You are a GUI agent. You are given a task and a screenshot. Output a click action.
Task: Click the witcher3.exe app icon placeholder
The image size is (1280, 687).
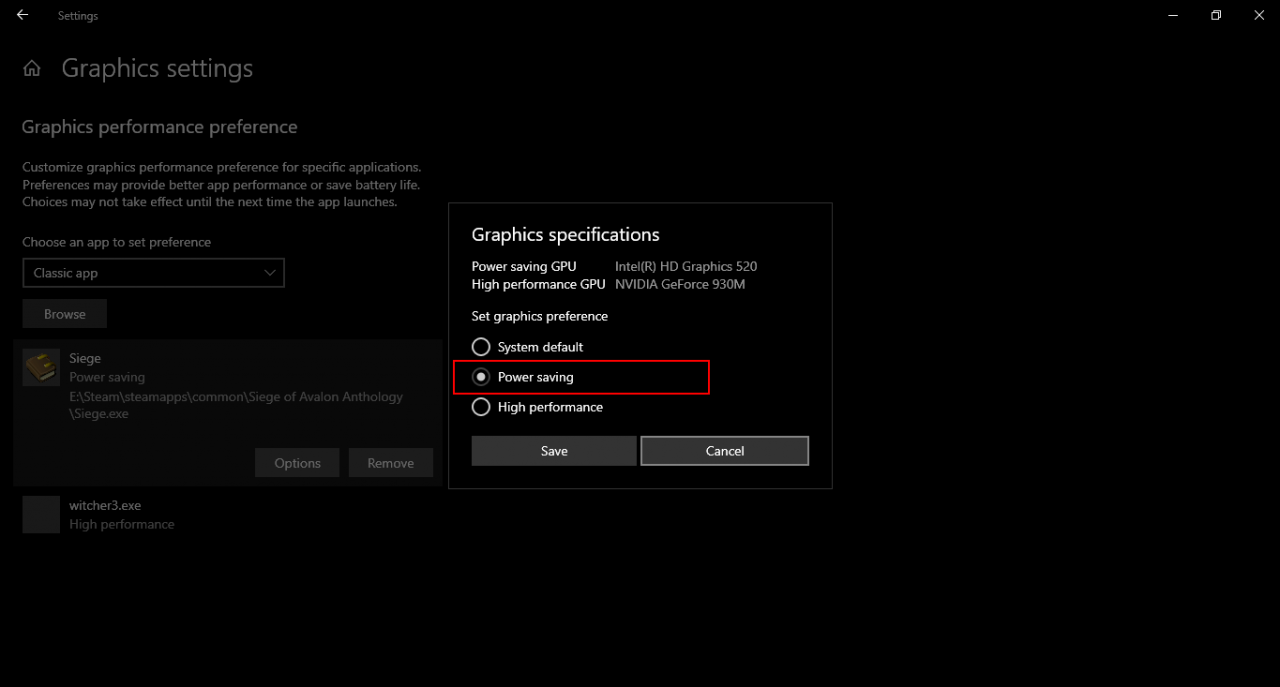tap(41, 514)
